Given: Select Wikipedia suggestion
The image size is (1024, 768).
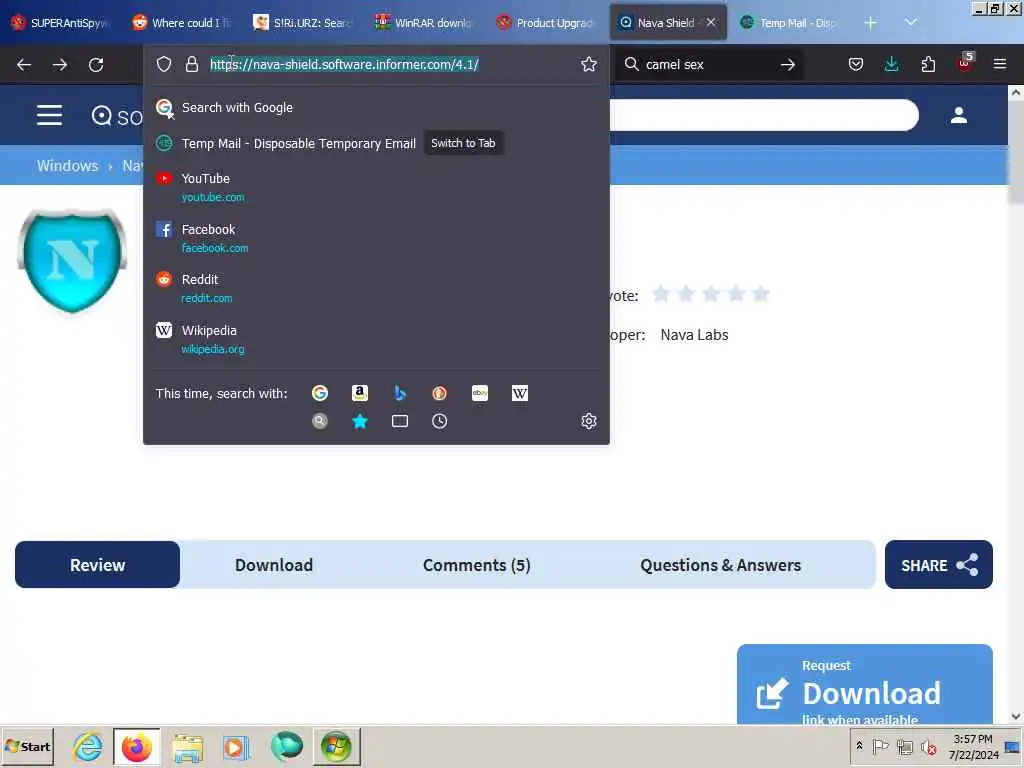Looking at the screenshot, I should (x=376, y=339).
